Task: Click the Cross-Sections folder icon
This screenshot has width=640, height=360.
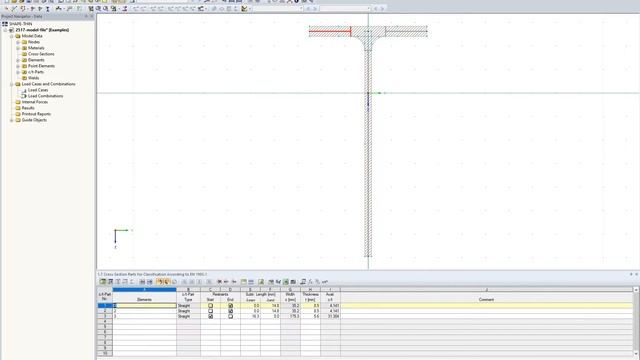Action: (24, 54)
